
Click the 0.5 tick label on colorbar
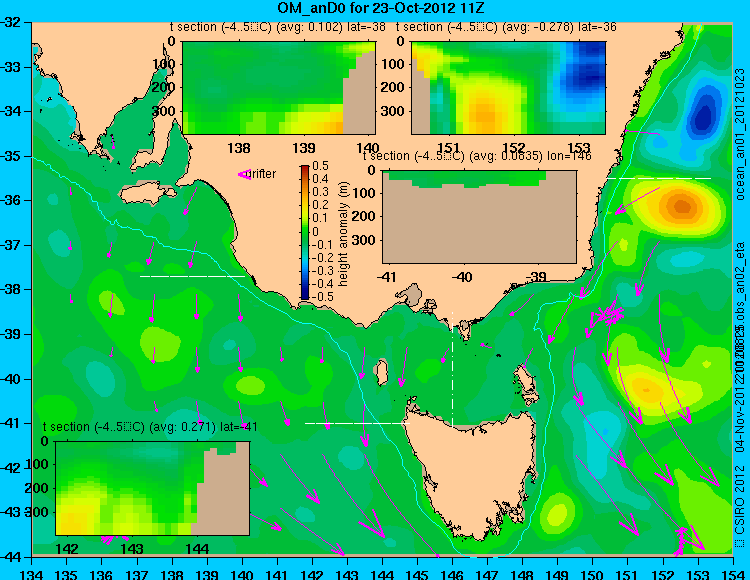coord(320,166)
